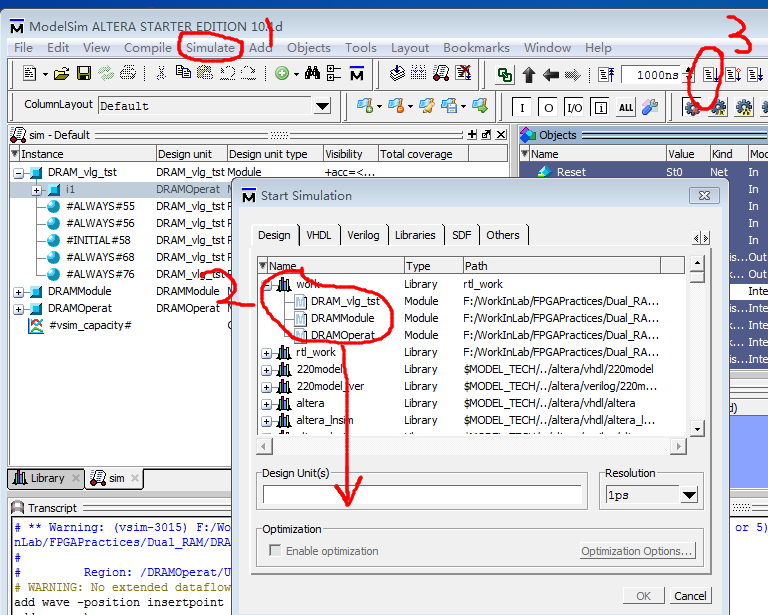Click the Paste toolbar icon
Screen dimensions: 768x615
pyautogui.click(x=205, y=72)
